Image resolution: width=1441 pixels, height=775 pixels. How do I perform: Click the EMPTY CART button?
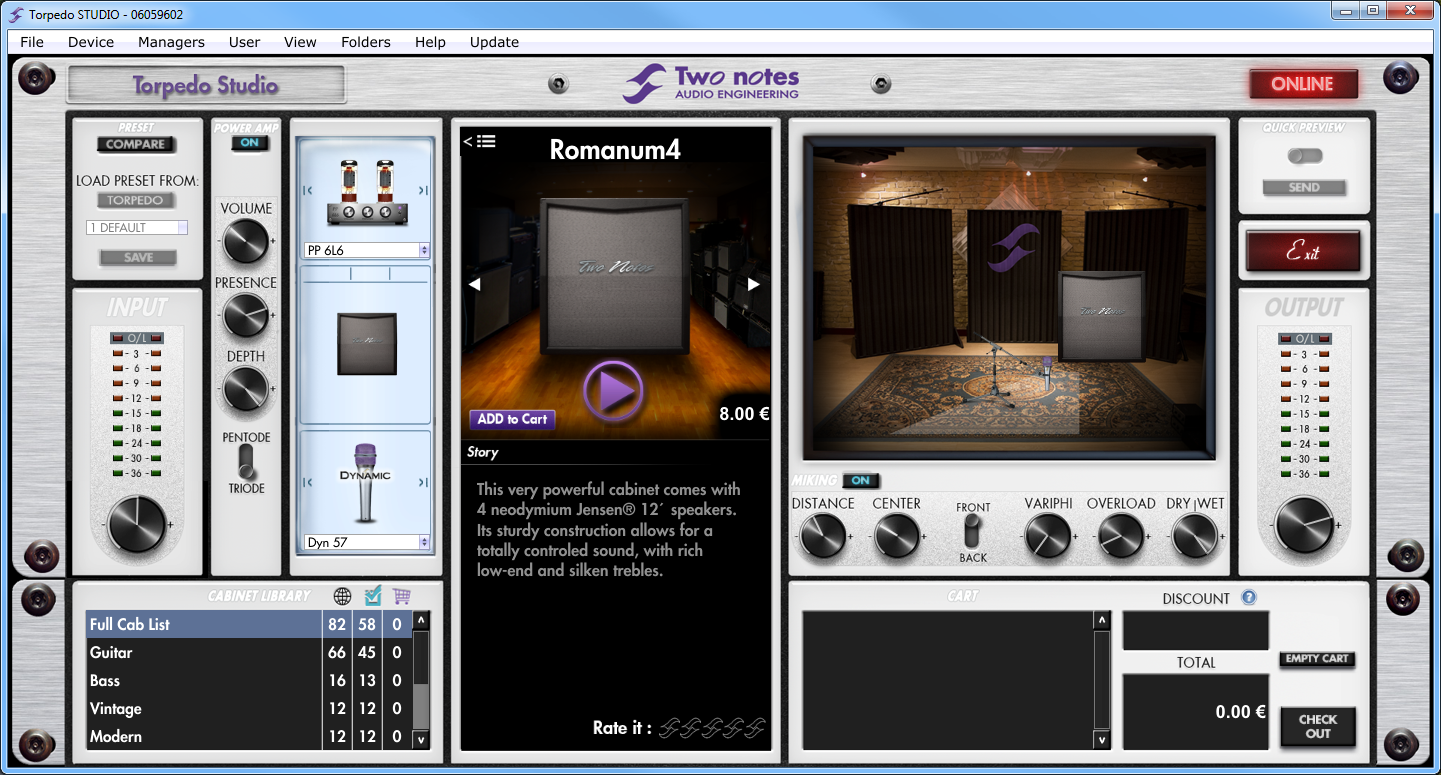1317,659
